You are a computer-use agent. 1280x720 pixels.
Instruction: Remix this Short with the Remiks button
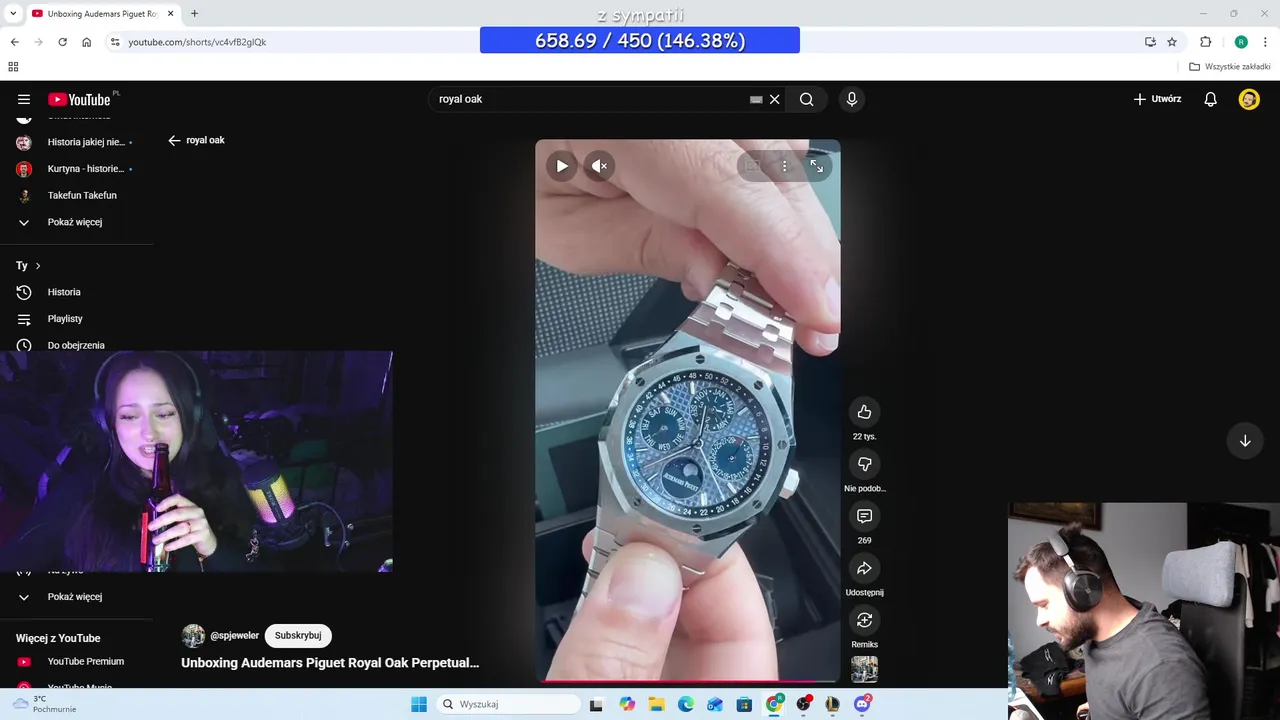click(x=864, y=620)
